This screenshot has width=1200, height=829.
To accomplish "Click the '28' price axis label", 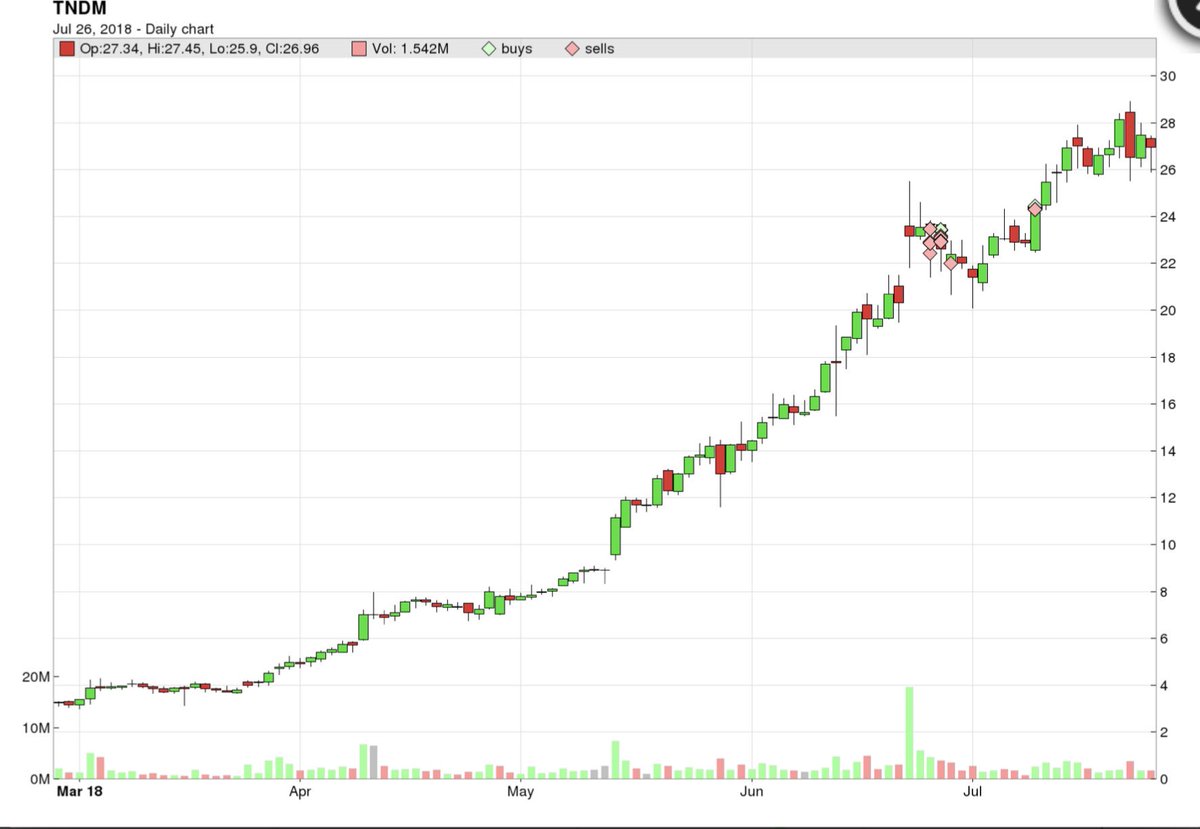I will tap(1167, 123).
